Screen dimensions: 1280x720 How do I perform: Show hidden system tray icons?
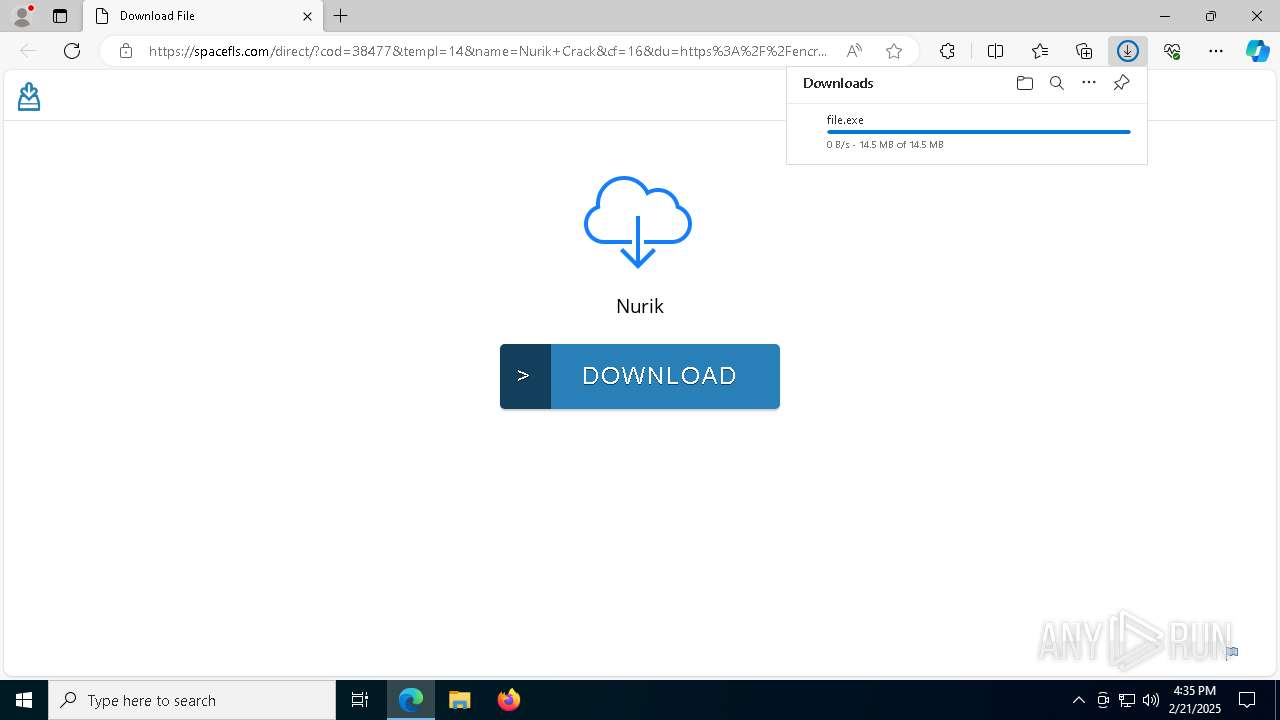click(x=1078, y=700)
